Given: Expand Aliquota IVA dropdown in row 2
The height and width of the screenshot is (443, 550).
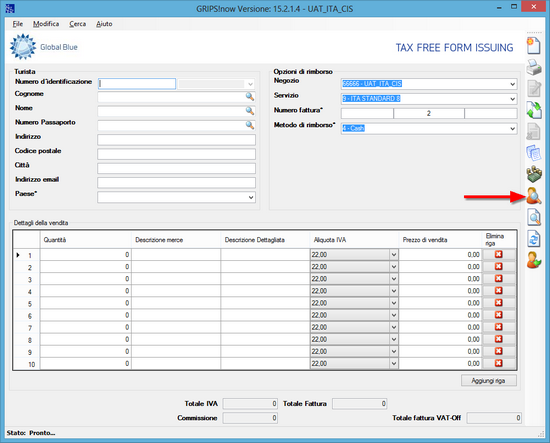Looking at the screenshot, I should (x=394, y=267).
